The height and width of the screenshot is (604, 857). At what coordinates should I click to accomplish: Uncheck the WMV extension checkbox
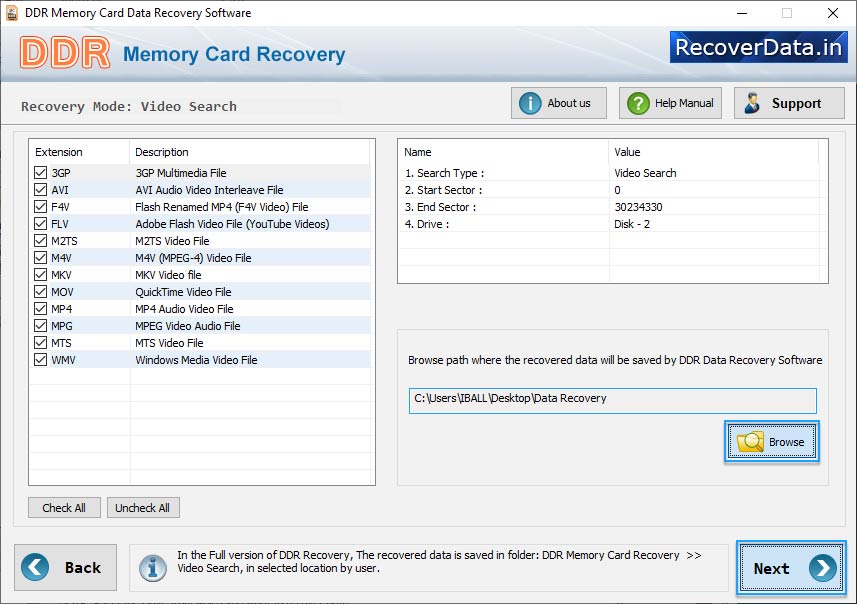click(x=40, y=359)
